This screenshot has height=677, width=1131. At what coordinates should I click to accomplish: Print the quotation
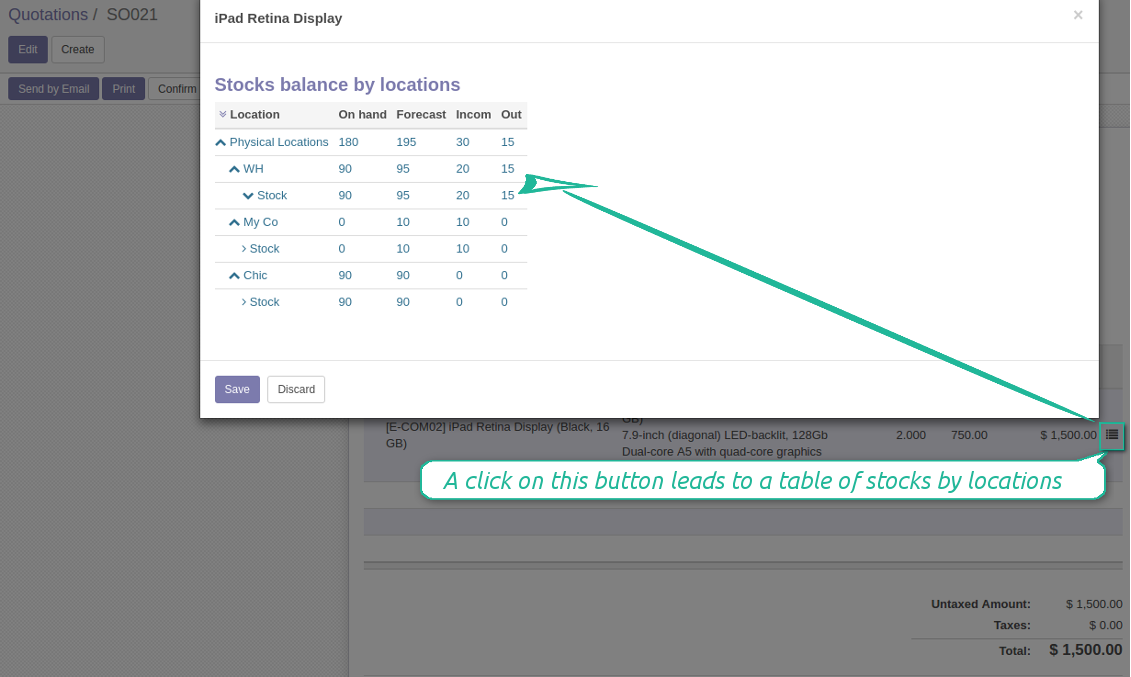(123, 89)
